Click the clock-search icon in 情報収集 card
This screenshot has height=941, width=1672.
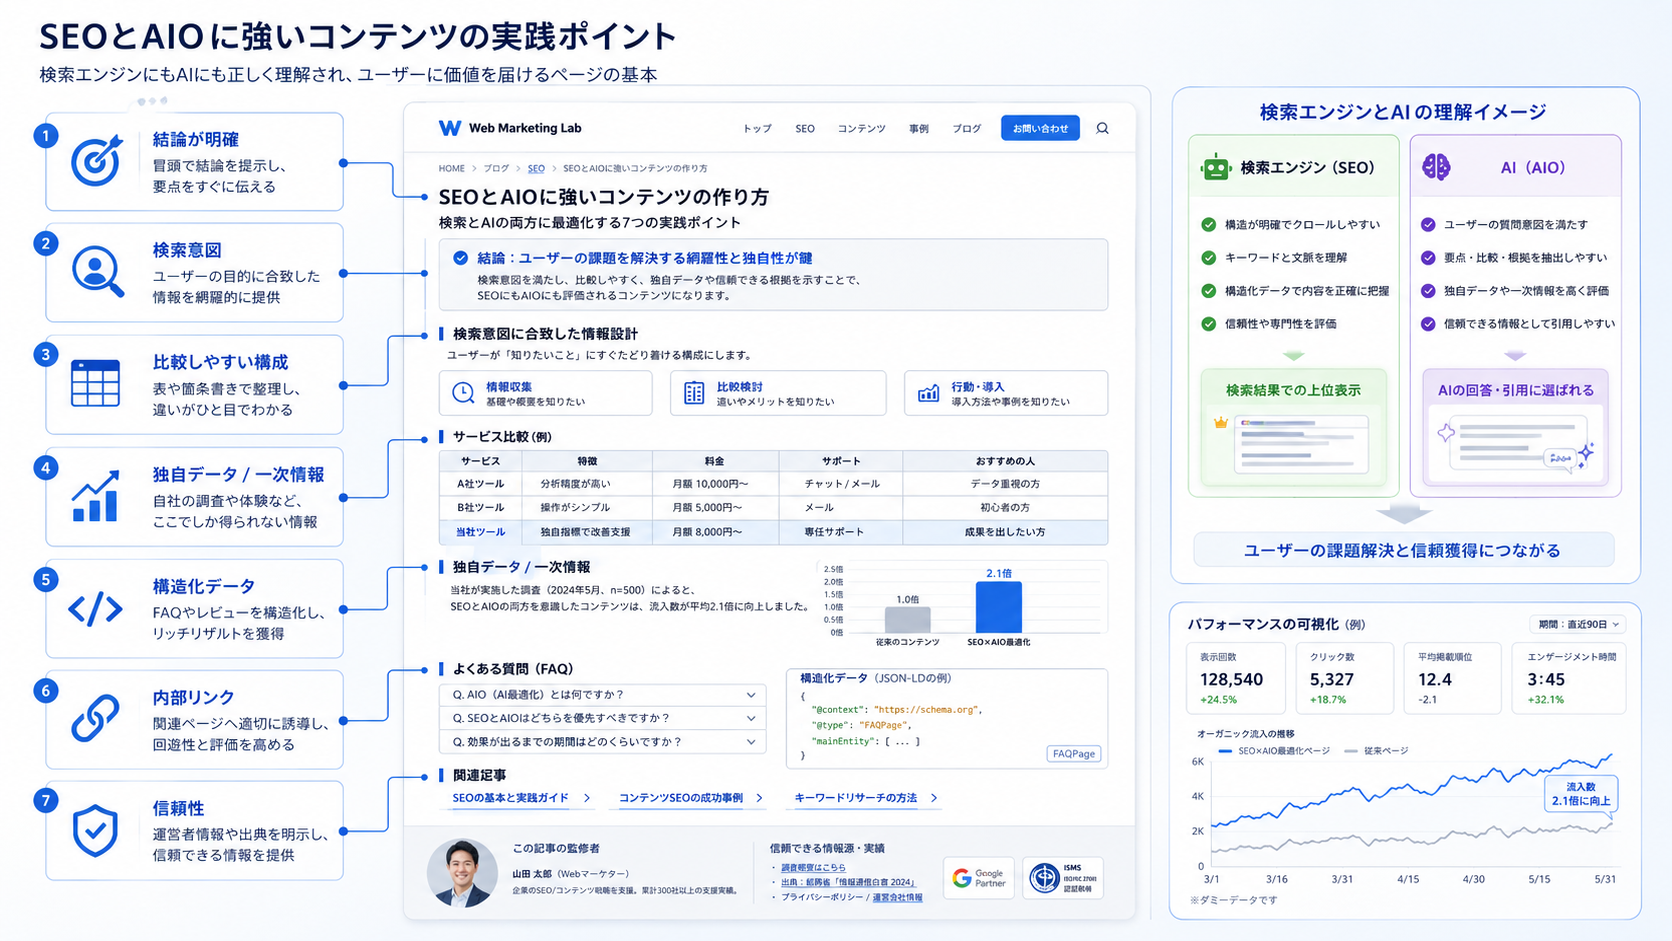[463, 393]
